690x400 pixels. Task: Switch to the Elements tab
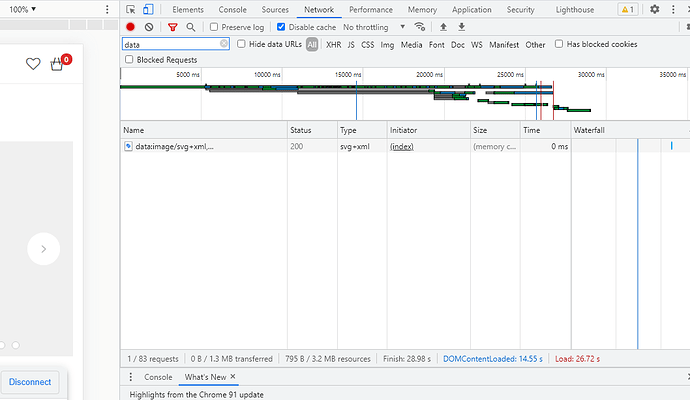click(188, 10)
